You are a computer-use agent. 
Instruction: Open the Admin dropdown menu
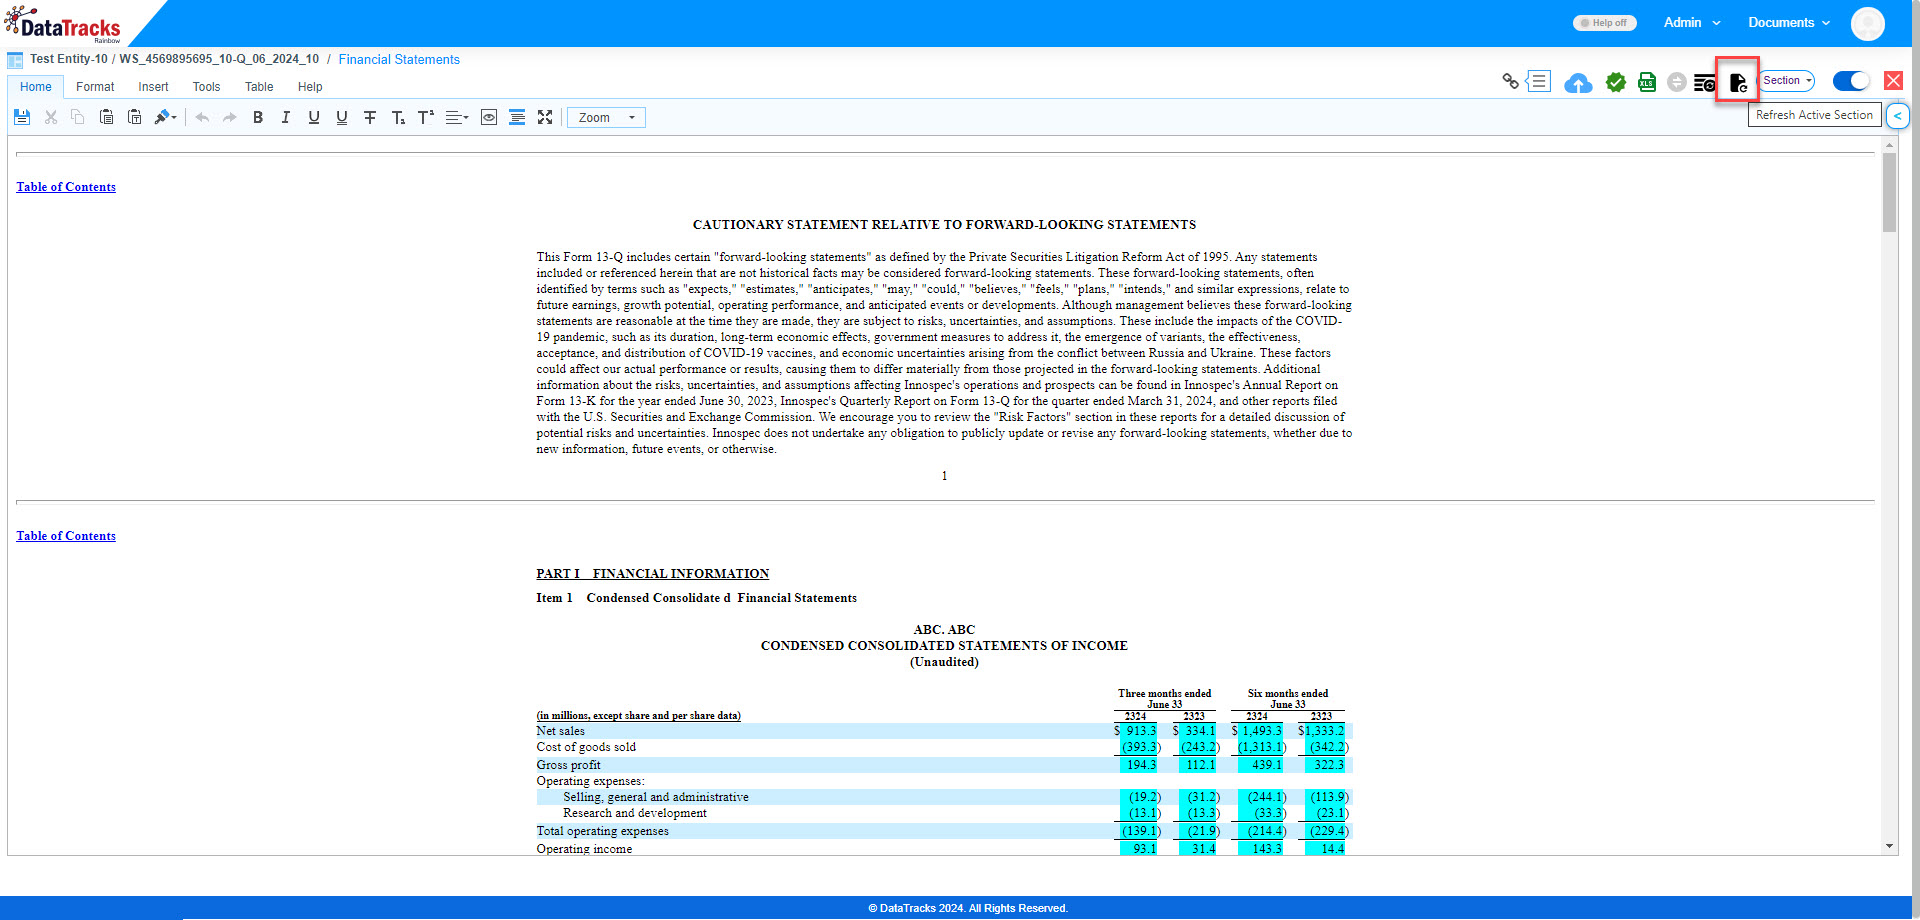[x=1692, y=23]
